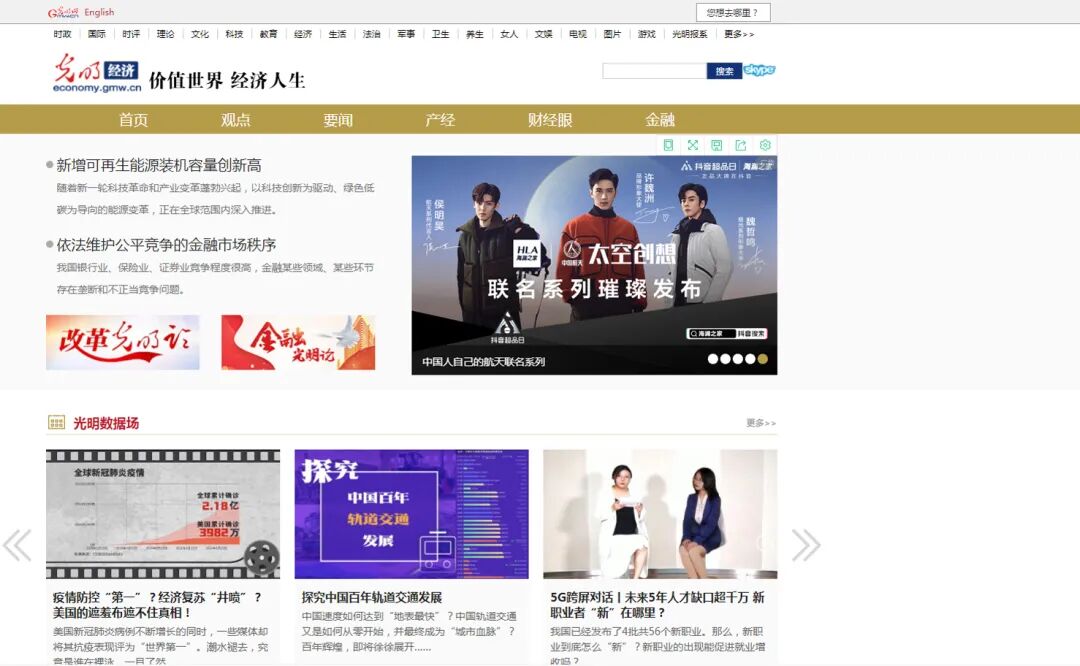Viewport: 1080px width, 666px height.
Task: Go to the 国际 channel
Action: 97,34
